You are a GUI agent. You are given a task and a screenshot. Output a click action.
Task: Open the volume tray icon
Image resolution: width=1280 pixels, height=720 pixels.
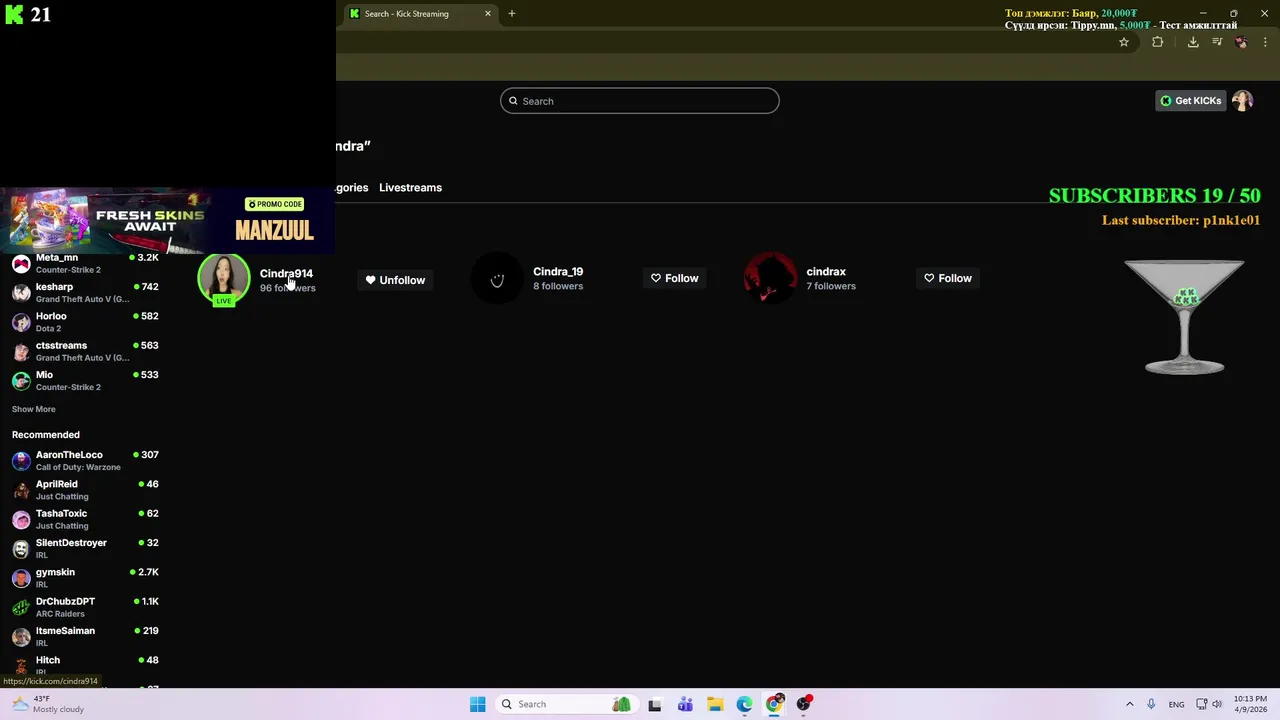pos(1217,704)
